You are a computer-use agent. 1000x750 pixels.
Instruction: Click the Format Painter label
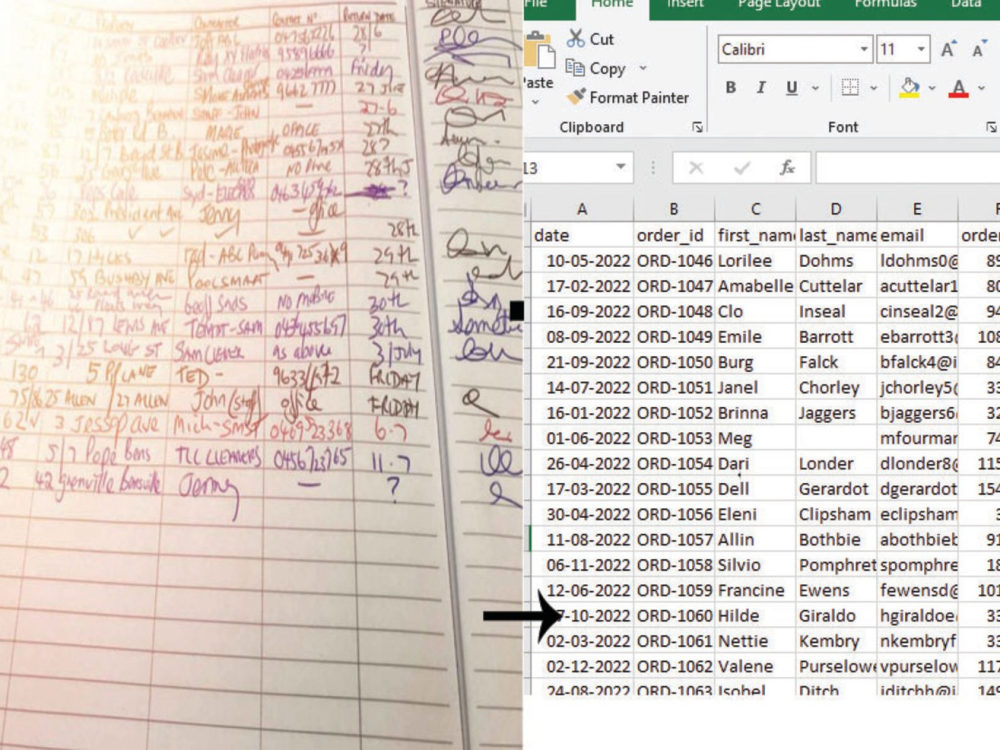point(639,98)
